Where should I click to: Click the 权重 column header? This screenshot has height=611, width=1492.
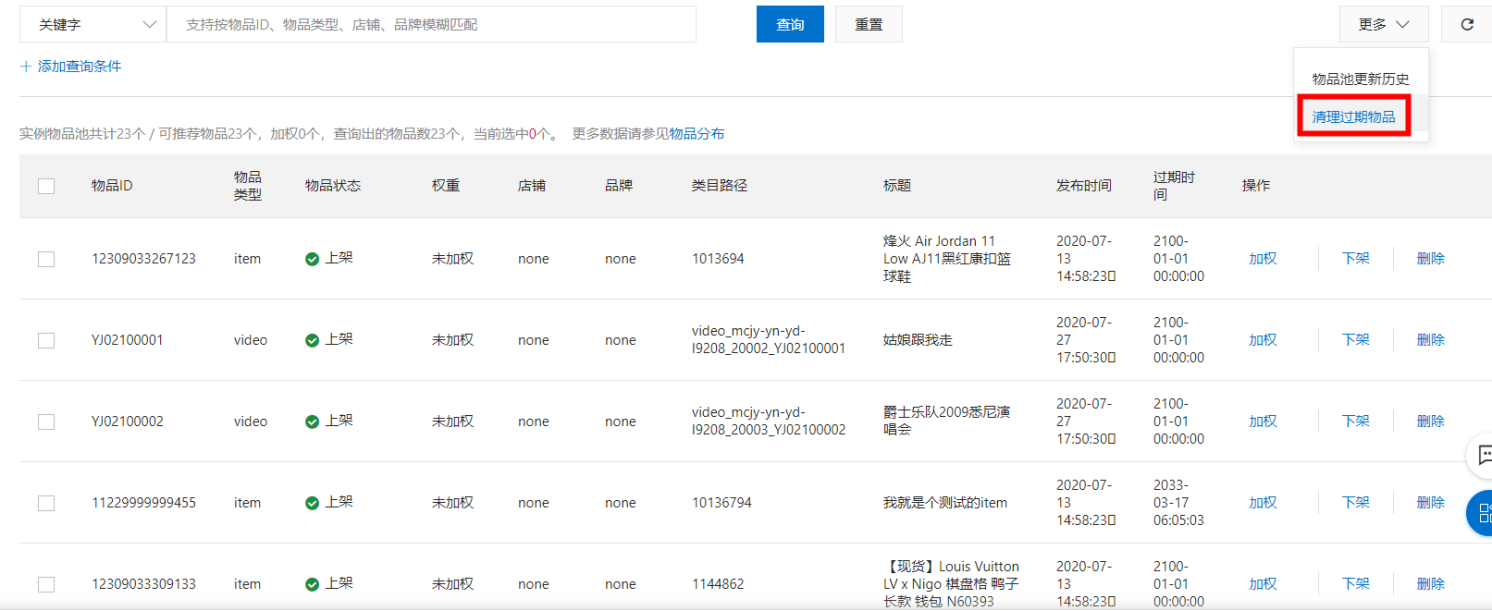pos(446,186)
